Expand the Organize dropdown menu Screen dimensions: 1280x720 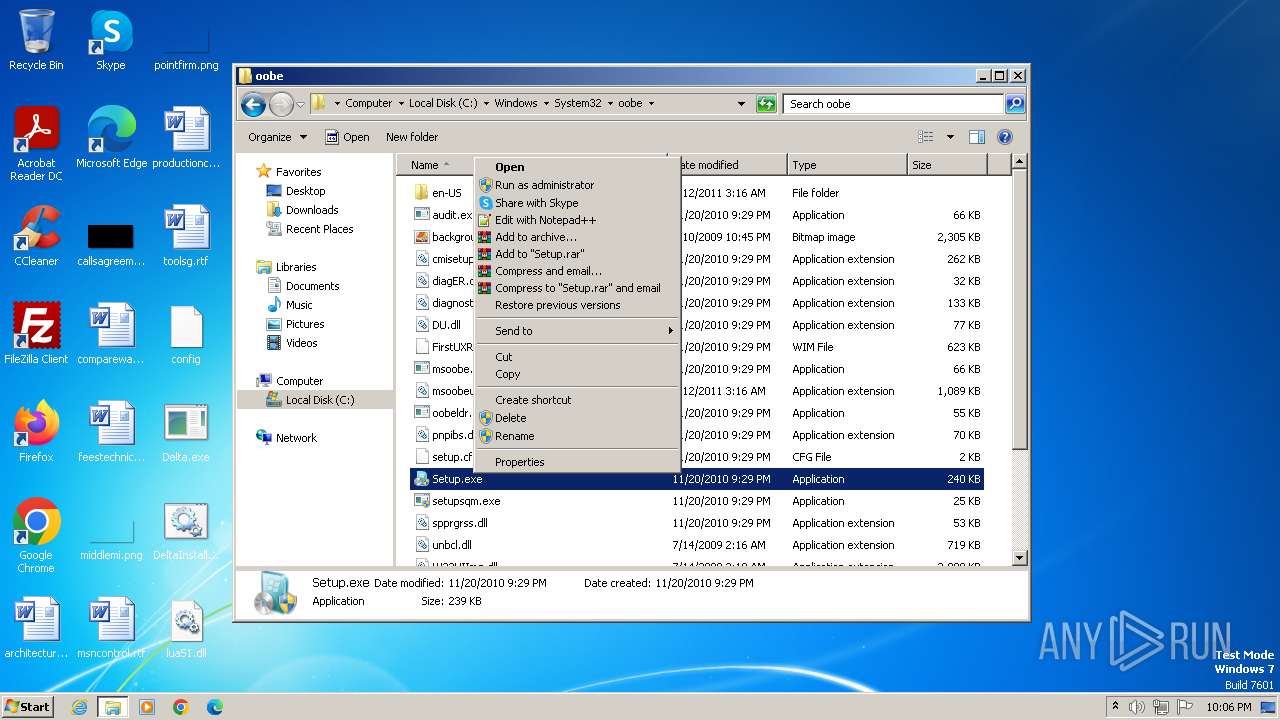point(277,137)
